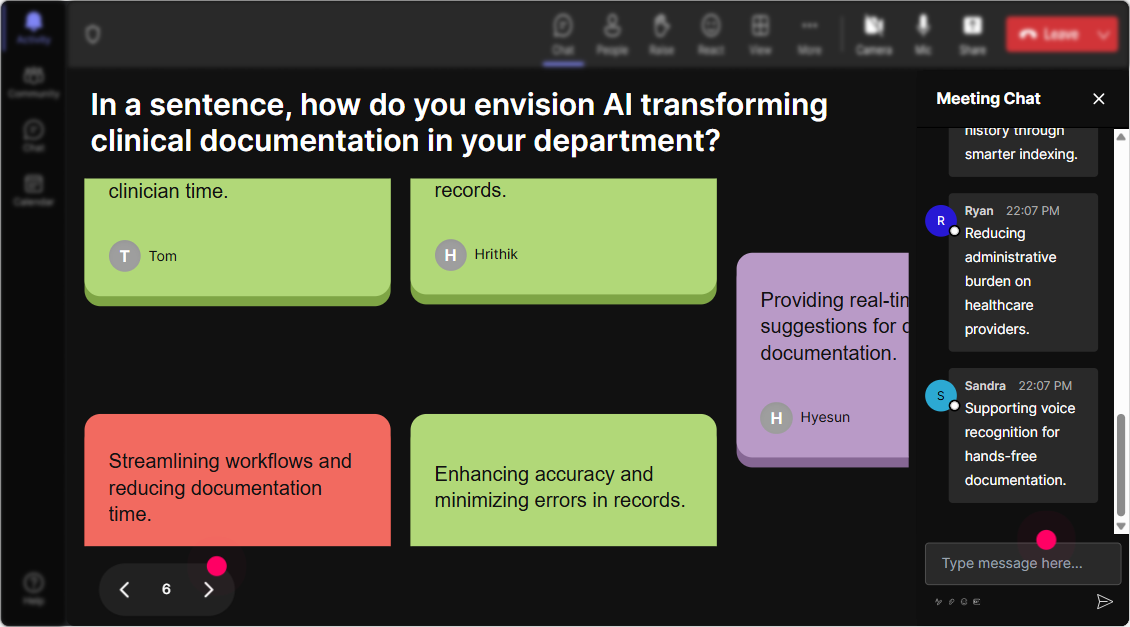Viewport: 1130px width, 627px height.
Task: Click the chat scrollbar thumb
Action: point(1121,465)
